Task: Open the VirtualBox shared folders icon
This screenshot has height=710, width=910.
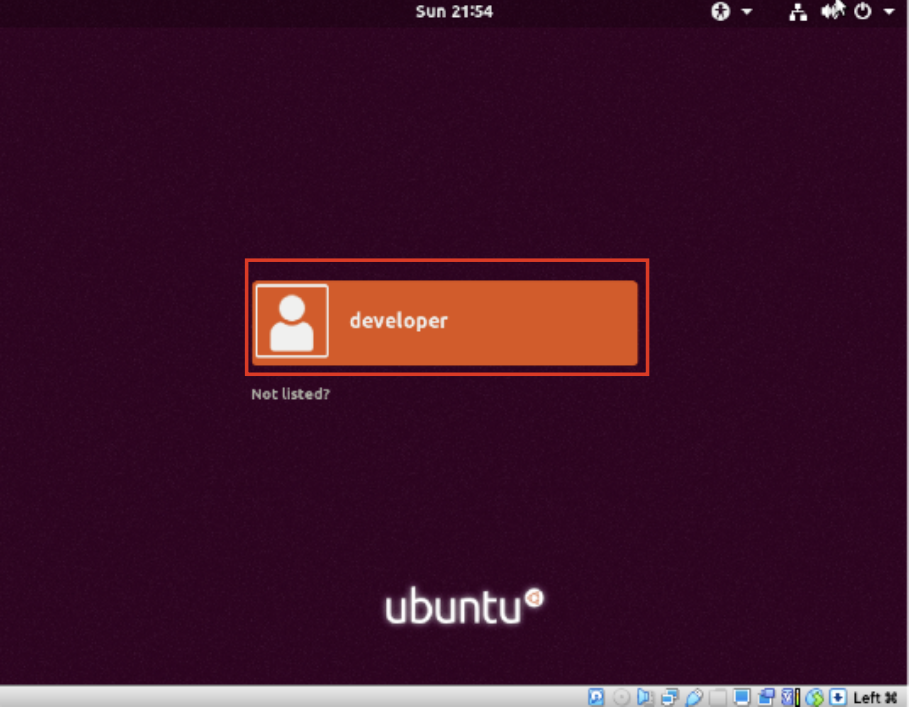Action: [718, 698]
